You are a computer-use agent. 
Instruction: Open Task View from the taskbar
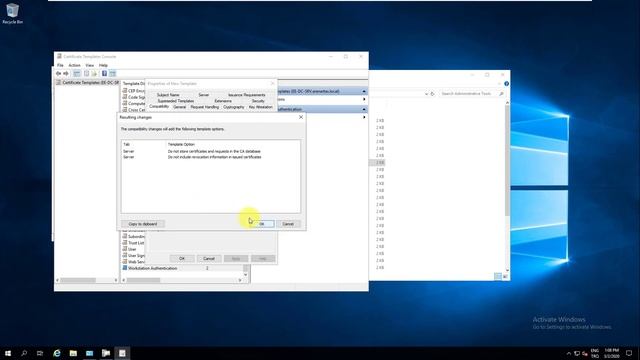click(x=40, y=353)
